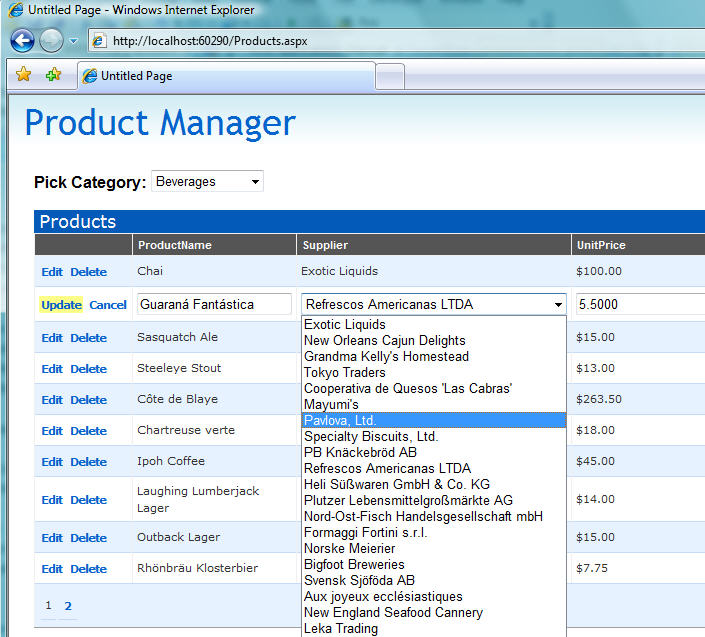This screenshot has height=637, width=705.
Task: Edit the Côte de Blaye row
Action: pyautogui.click(x=52, y=400)
